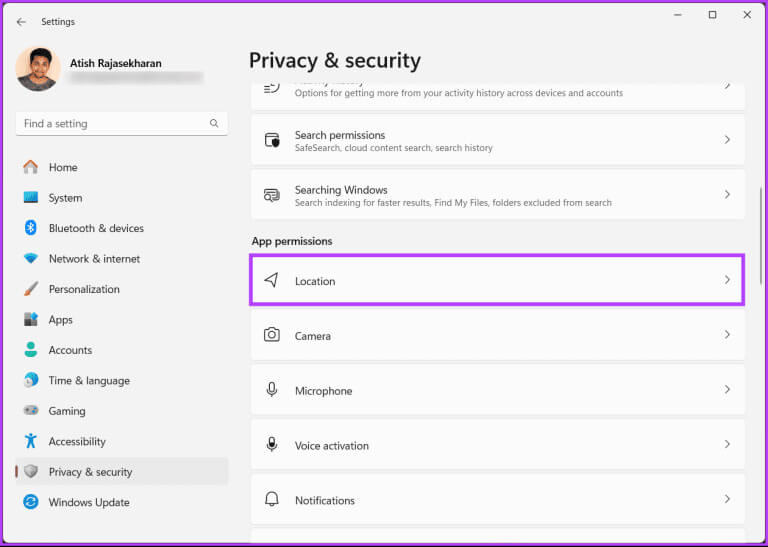
Task: Open Accounts settings label
Action: click(70, 350)
